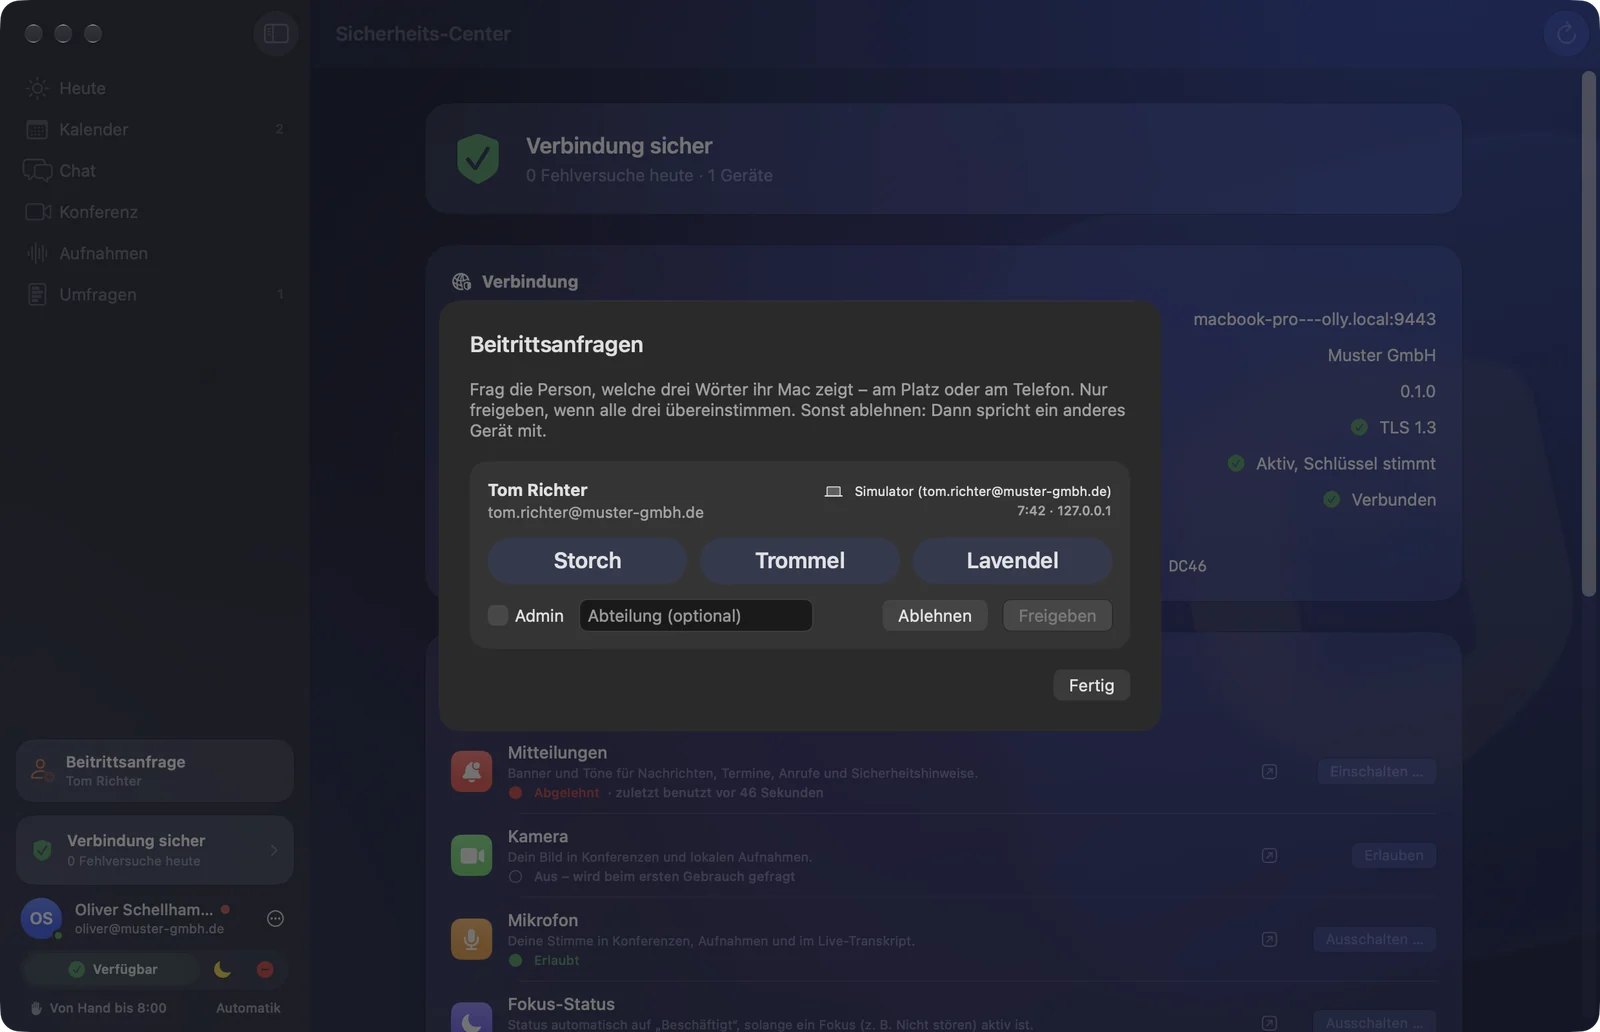Select the word Trommel

(x=800, y=561)
